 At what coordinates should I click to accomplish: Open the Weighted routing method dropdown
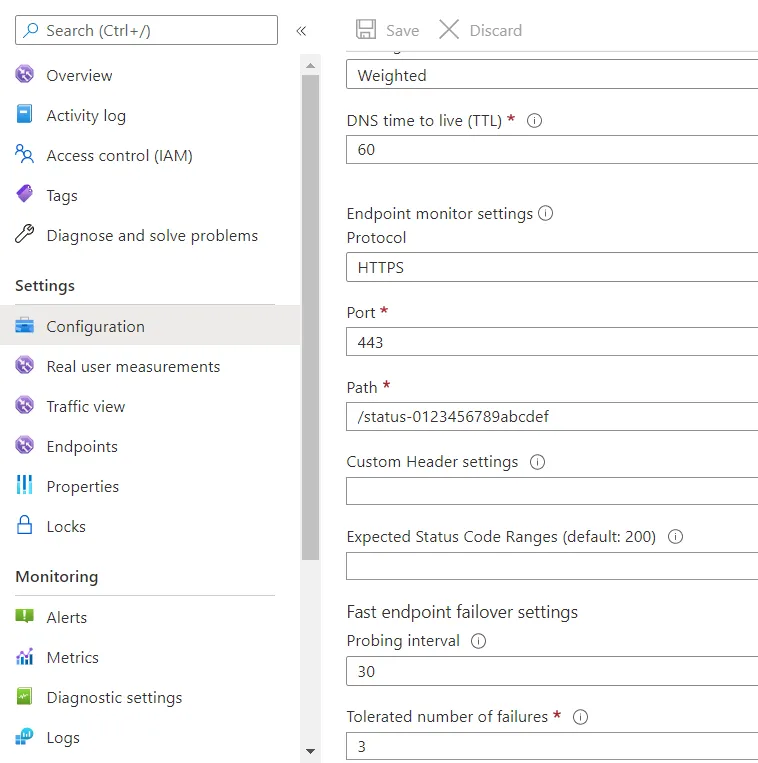[552, 76]
